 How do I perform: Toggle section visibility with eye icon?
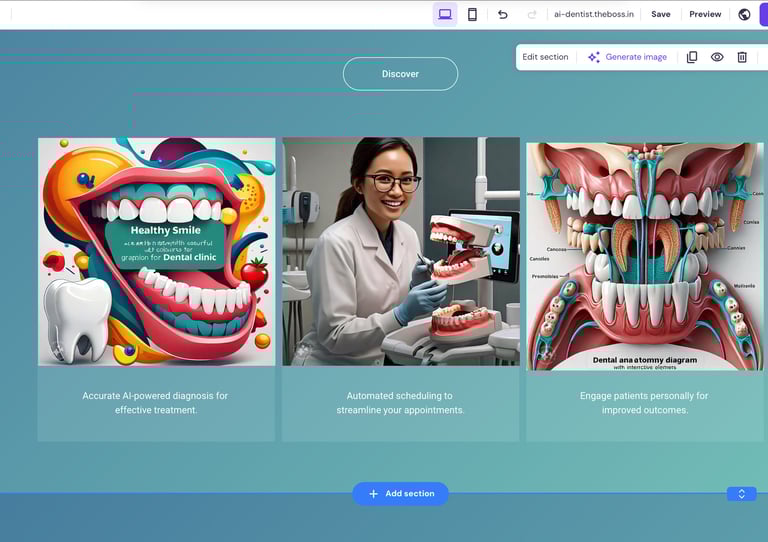(717, 57)
